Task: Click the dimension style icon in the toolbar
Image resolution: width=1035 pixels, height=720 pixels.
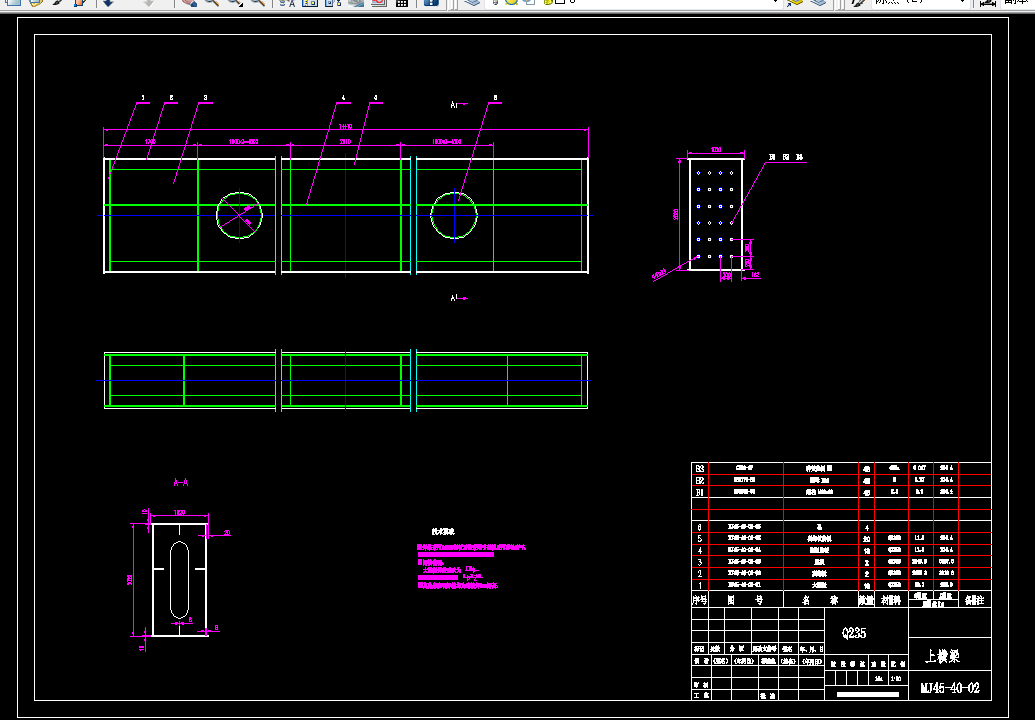Action: [988, 3]
